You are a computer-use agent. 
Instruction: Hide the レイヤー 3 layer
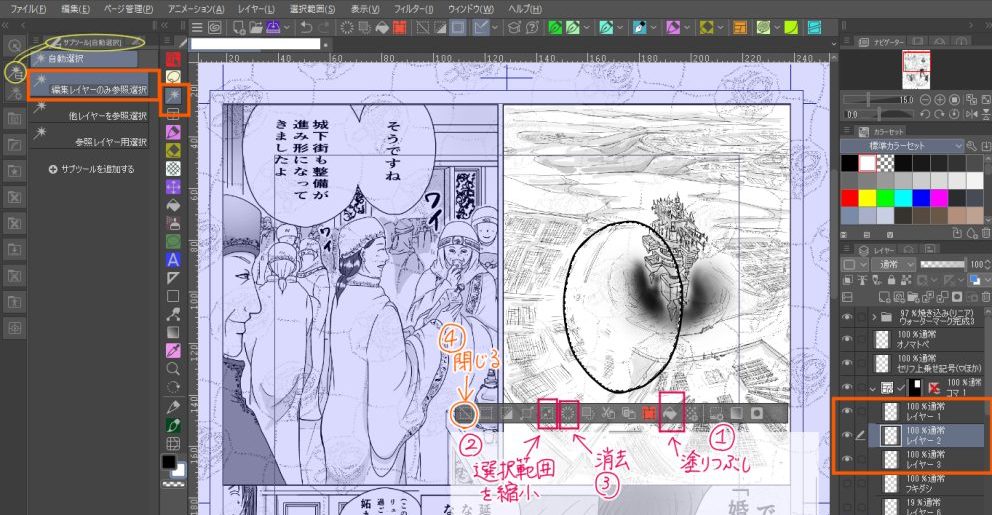point(847,459)
